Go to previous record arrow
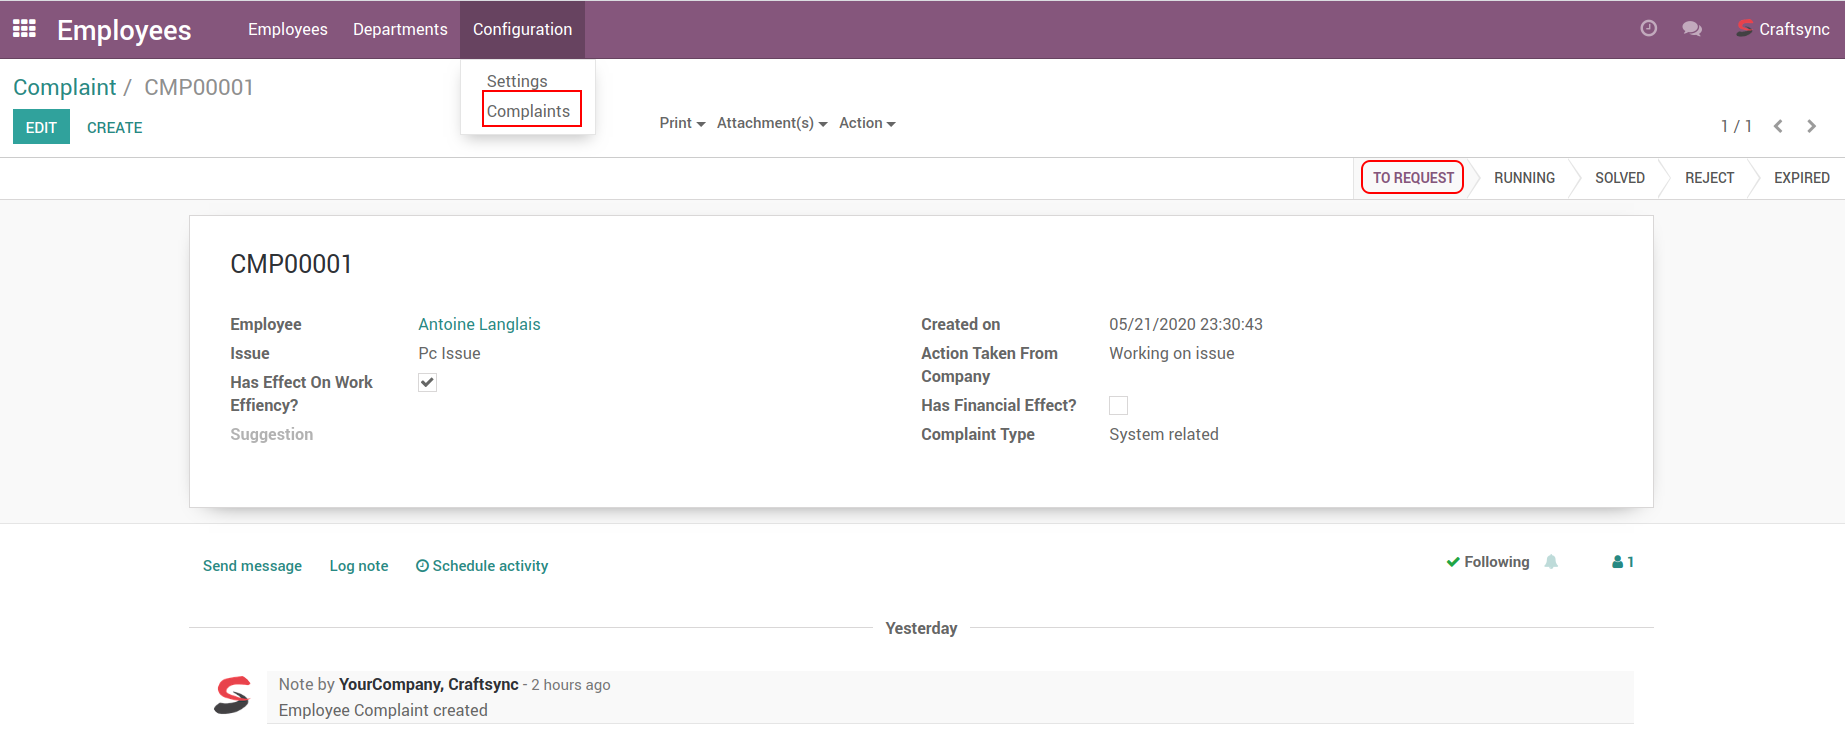1845x755 pixels. point(1778,126)
